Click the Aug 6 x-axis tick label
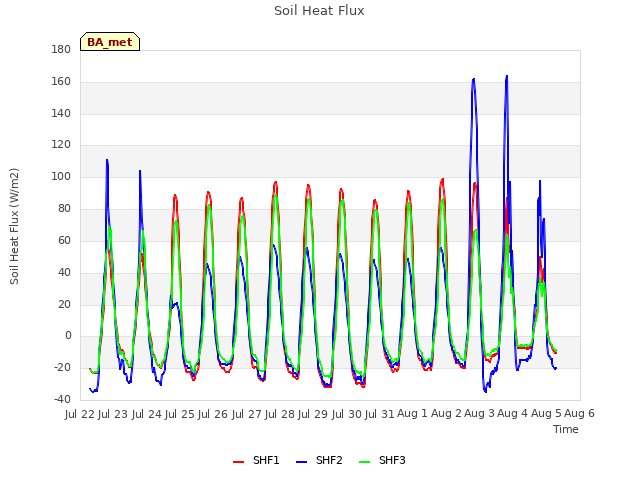The height and width of the screenshot is (480, 640). 580,414
